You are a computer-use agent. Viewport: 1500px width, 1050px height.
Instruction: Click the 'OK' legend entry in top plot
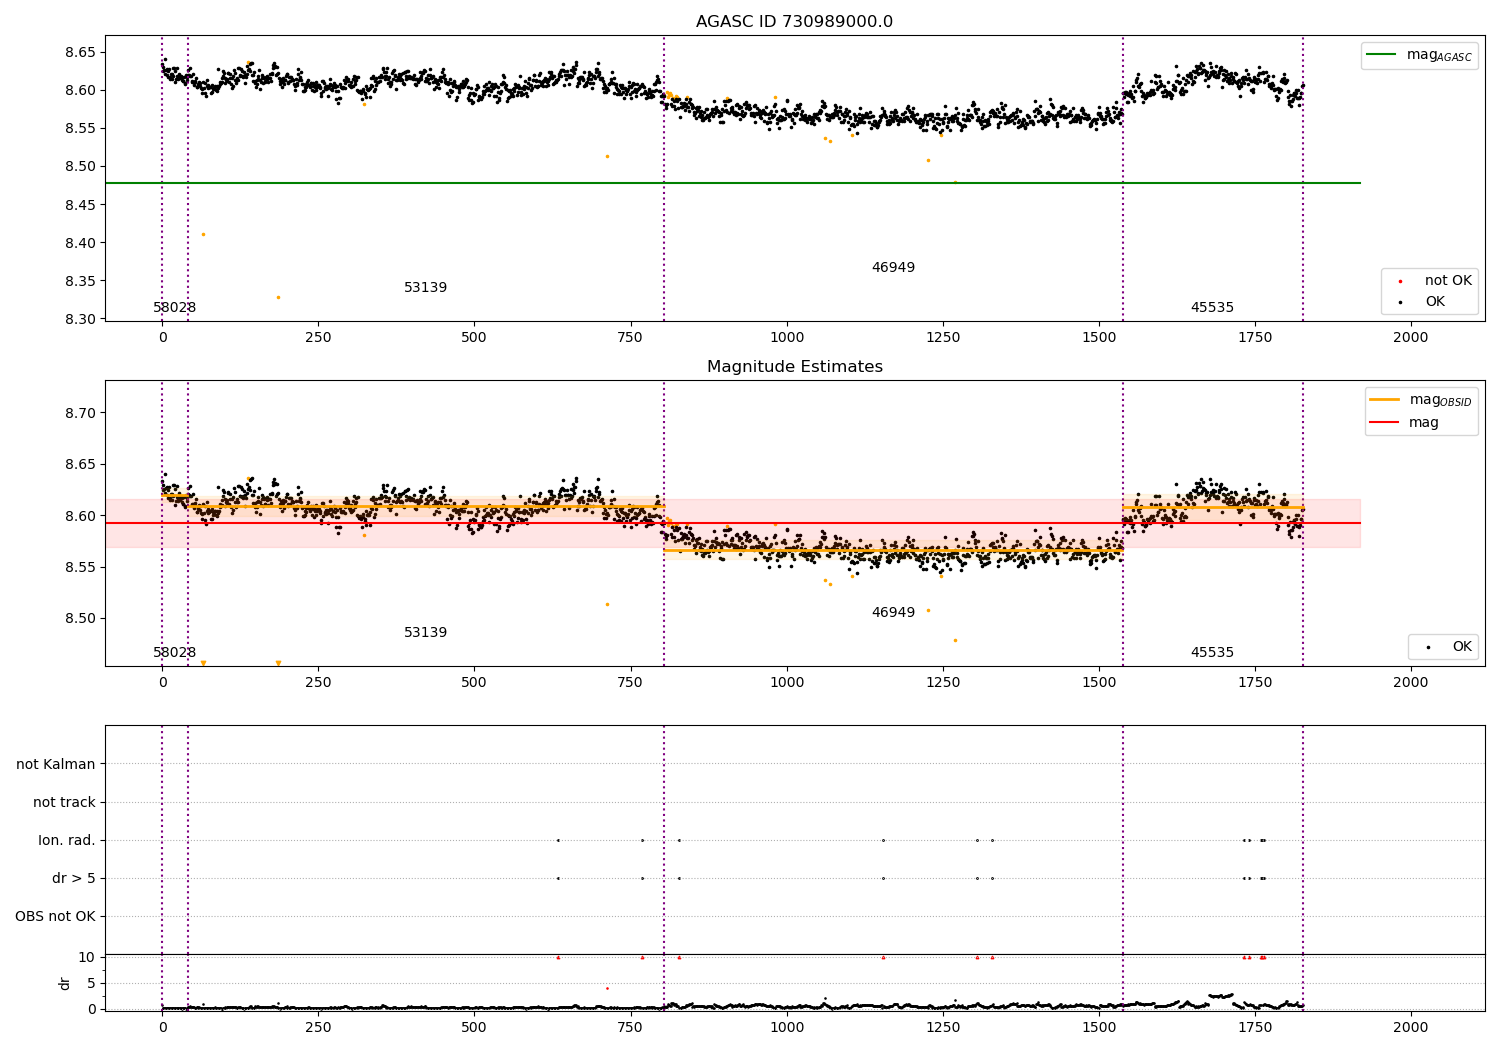[1421, 301]
